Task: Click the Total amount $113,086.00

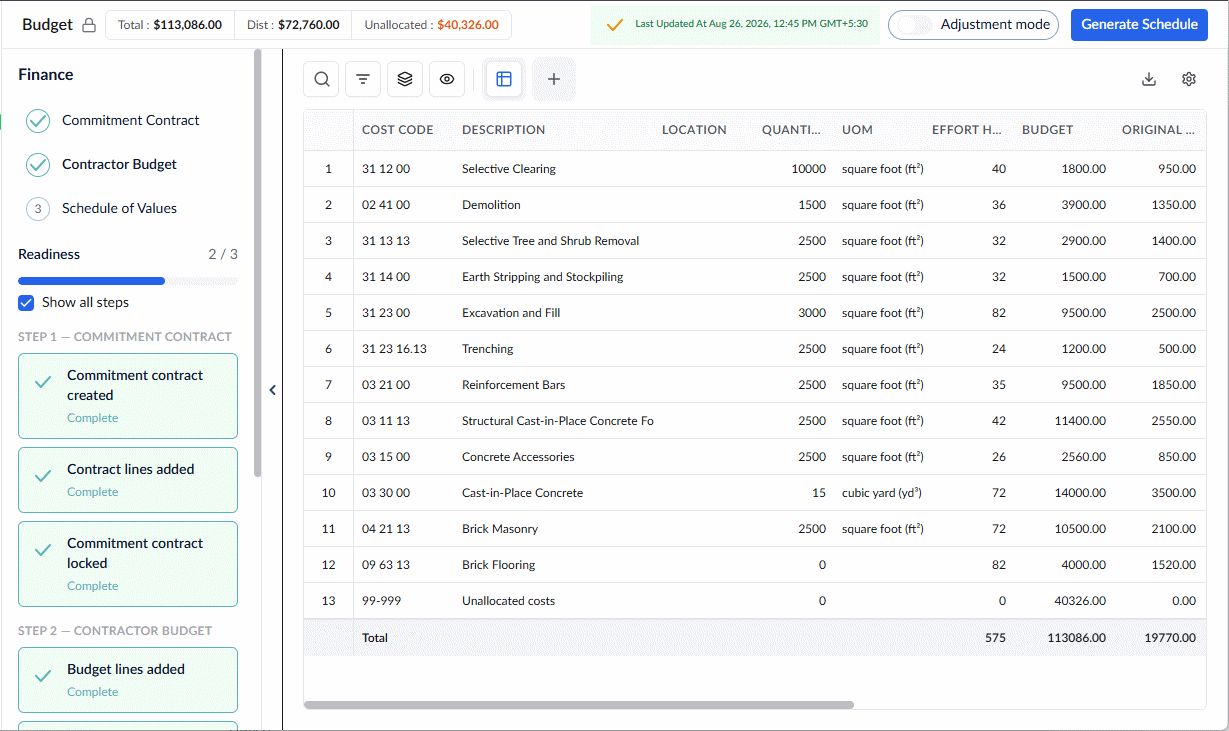Action: (188, 25)
